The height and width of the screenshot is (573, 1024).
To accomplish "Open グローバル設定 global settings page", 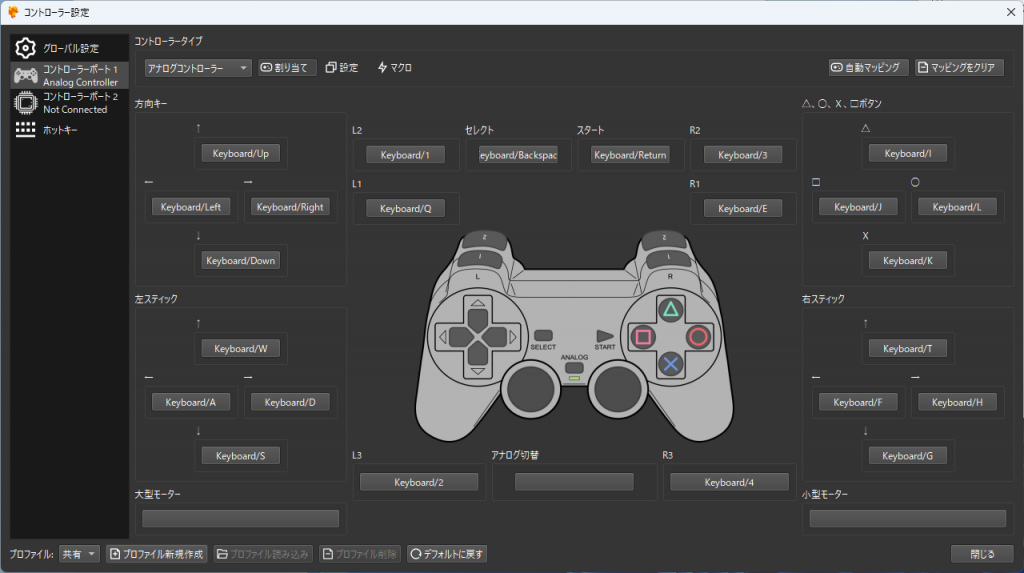I will (69, 48).
